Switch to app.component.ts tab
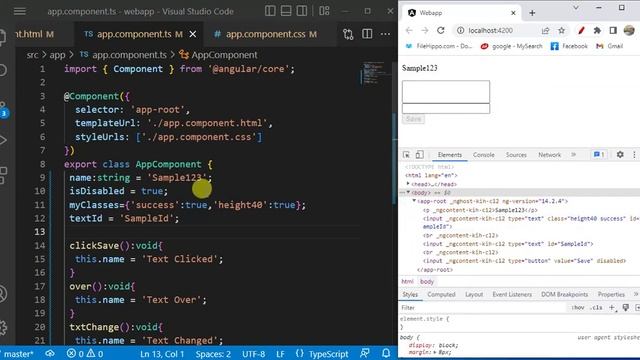The image size is (640, 360). [x=133, y=35]
